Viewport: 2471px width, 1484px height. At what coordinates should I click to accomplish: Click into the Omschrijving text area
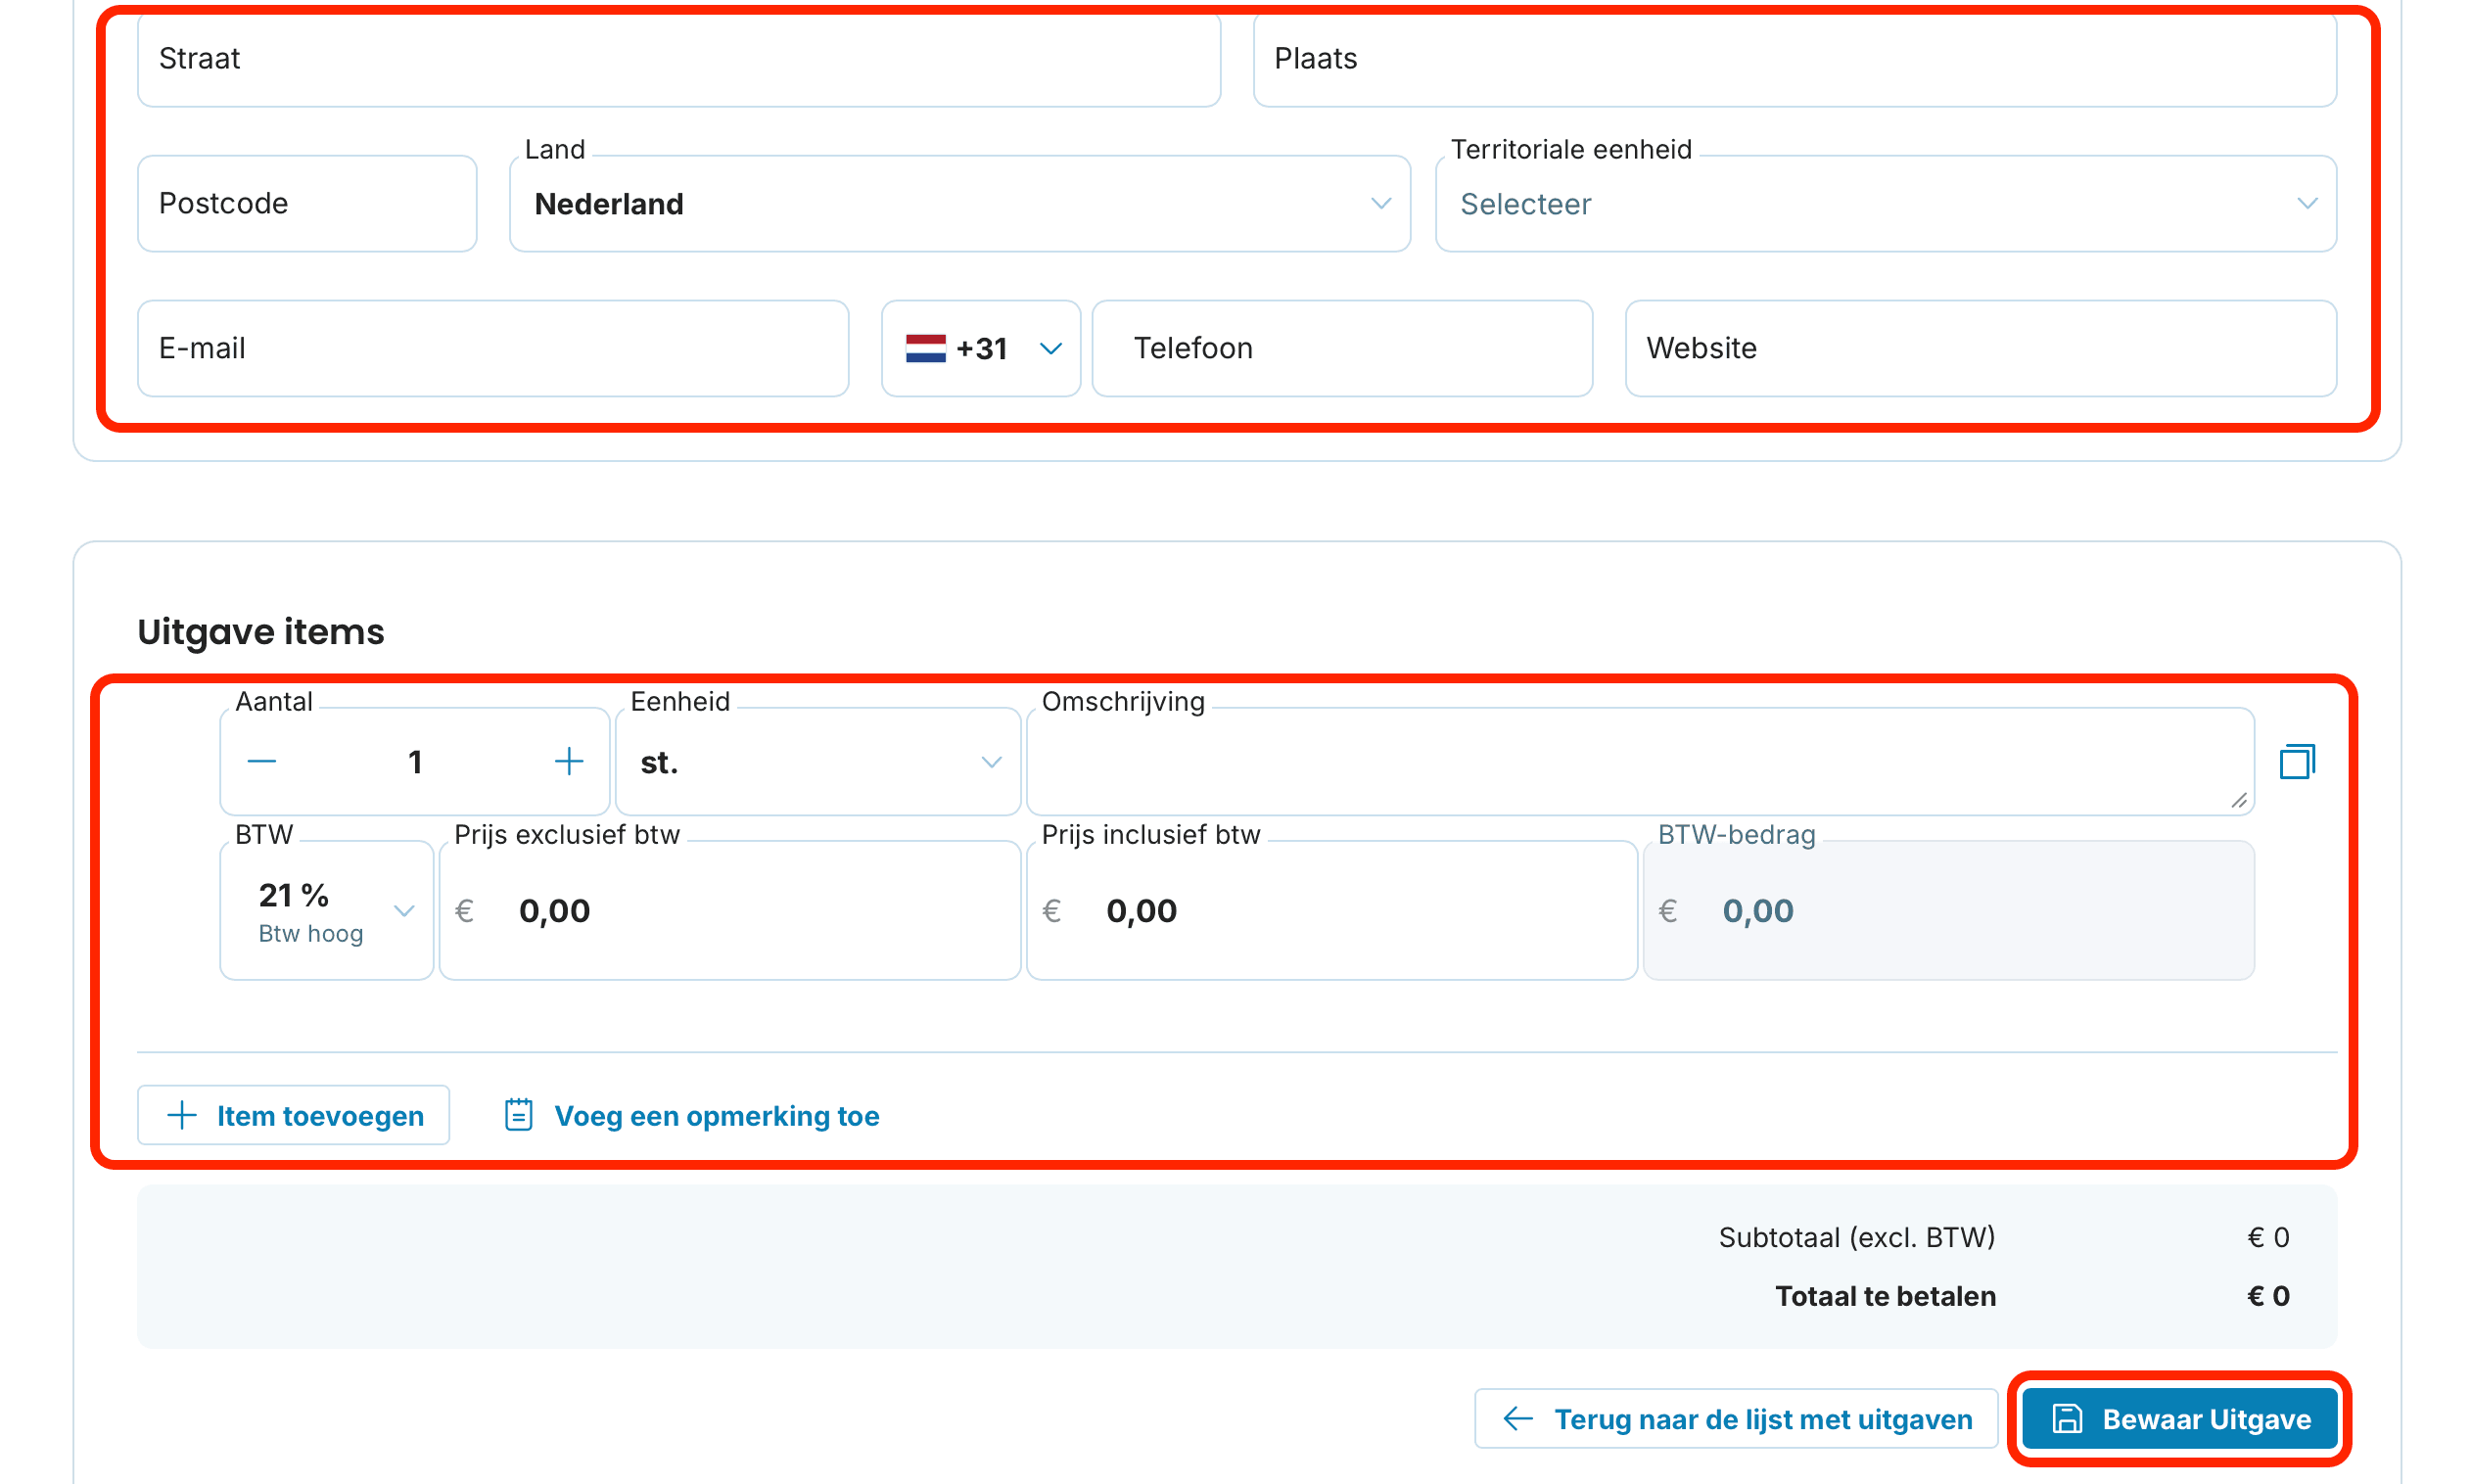coord(1640,762)
